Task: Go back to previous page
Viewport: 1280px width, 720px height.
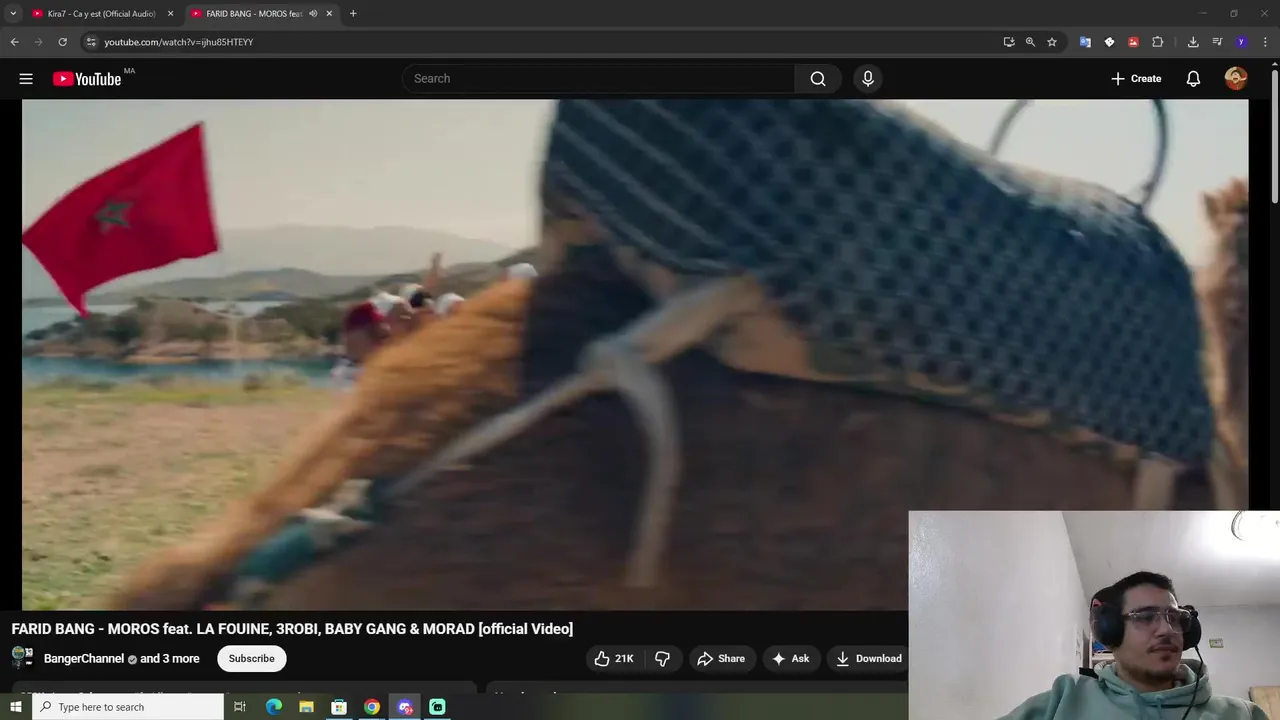Action: point(14,42)
